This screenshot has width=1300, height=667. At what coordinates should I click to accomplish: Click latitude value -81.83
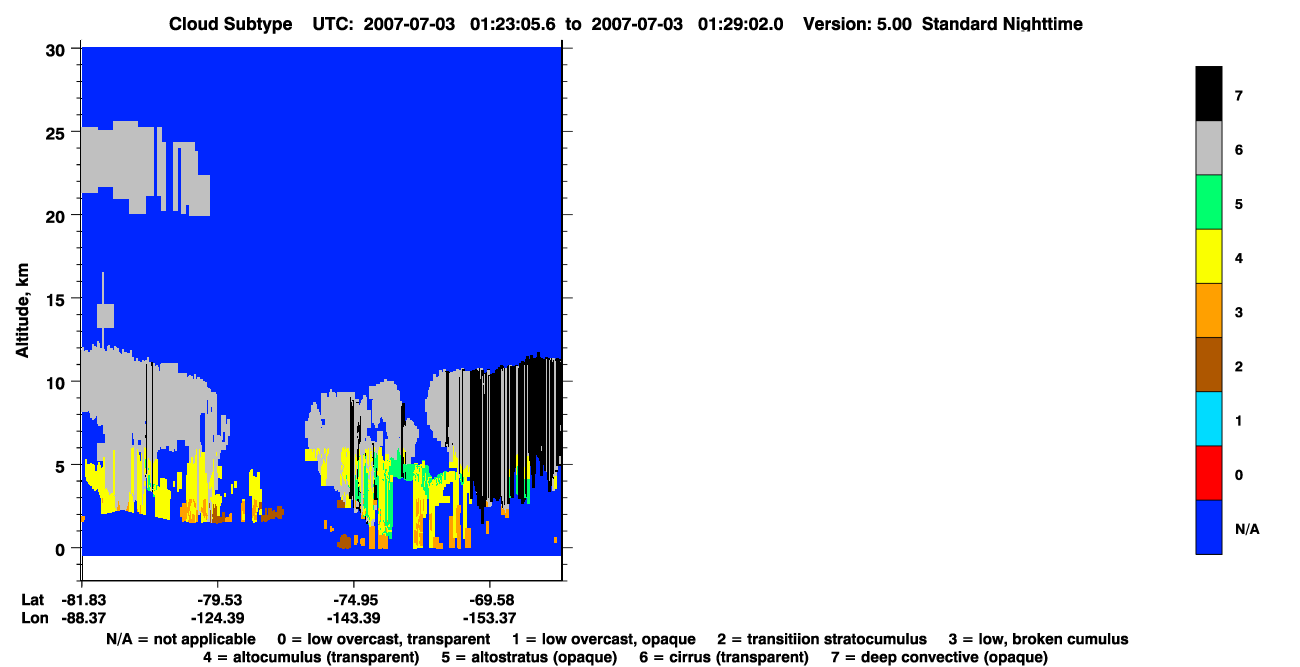(x=82, y=600)
